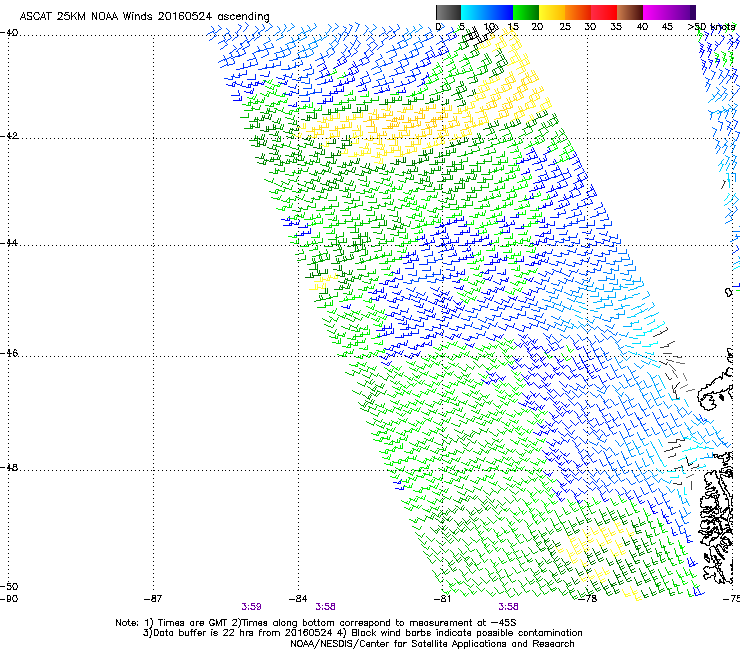Click the '3:58' time label right of '-81'

pos(508,607)
